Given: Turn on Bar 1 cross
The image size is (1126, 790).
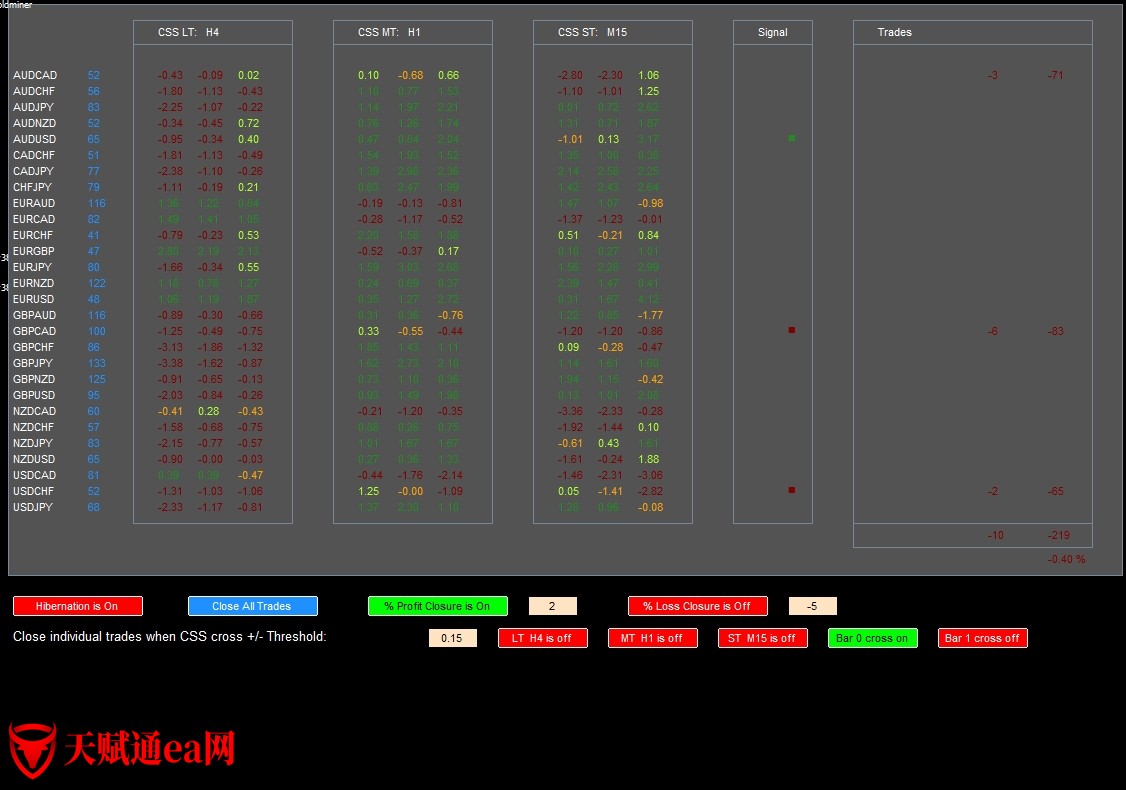Looking at the screenshot, I should coord(983,638).
